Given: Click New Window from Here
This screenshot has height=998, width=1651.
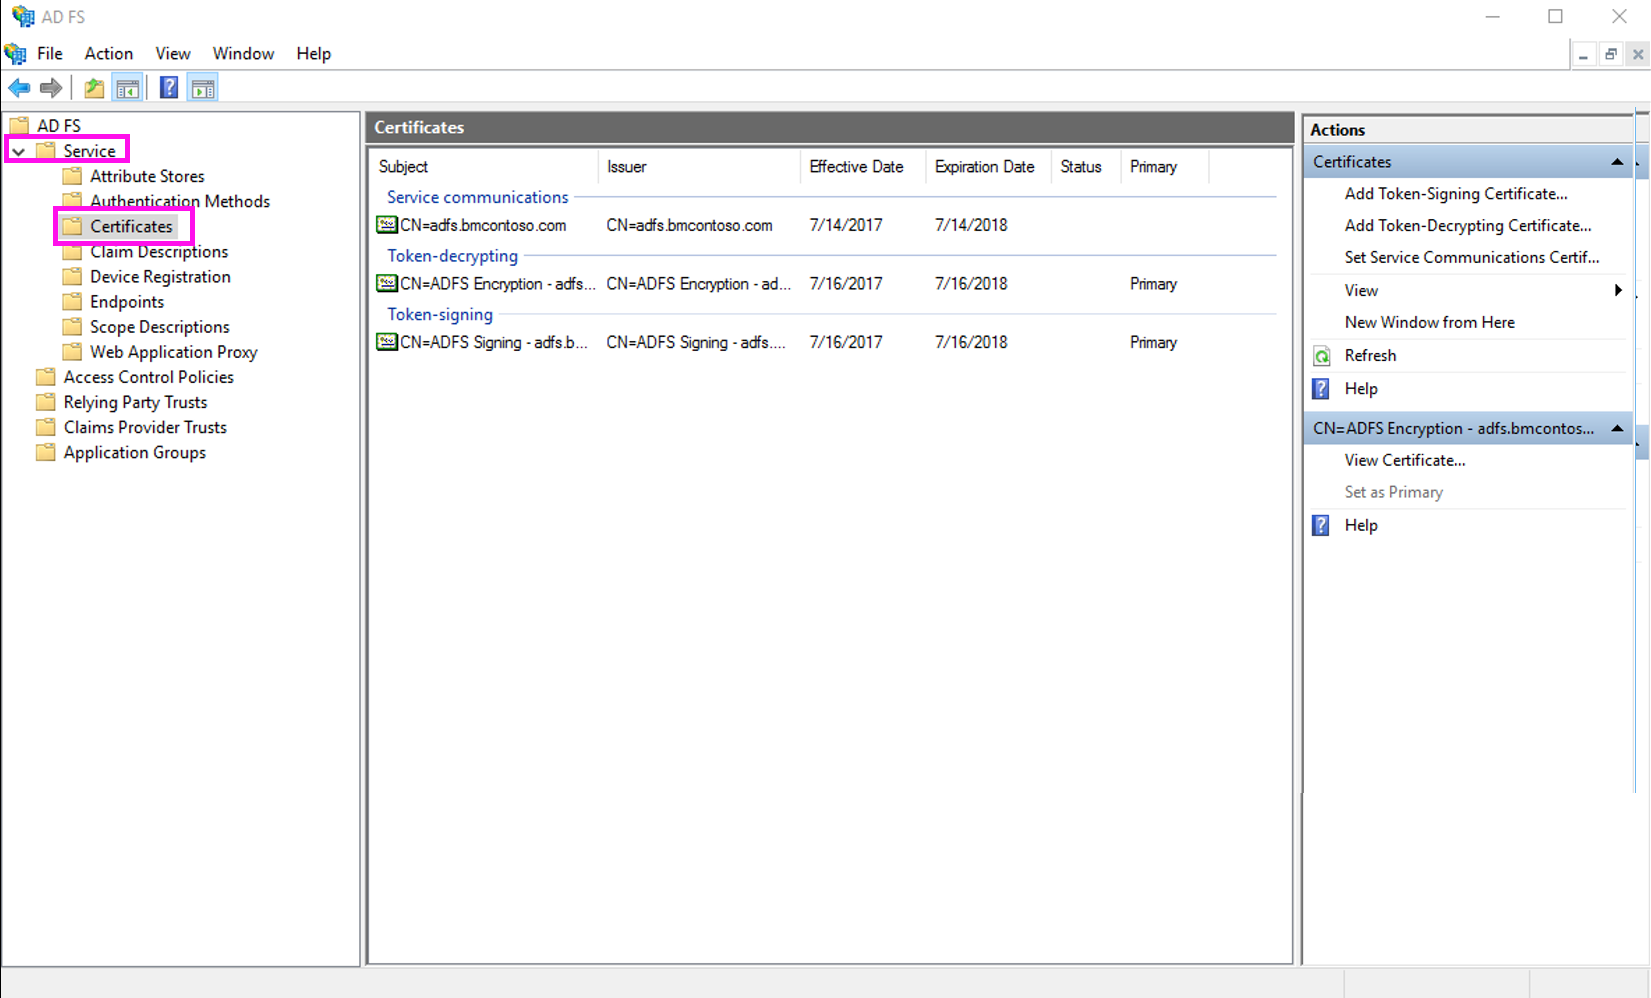Looking at the screenshot, I should [1429, 322].
